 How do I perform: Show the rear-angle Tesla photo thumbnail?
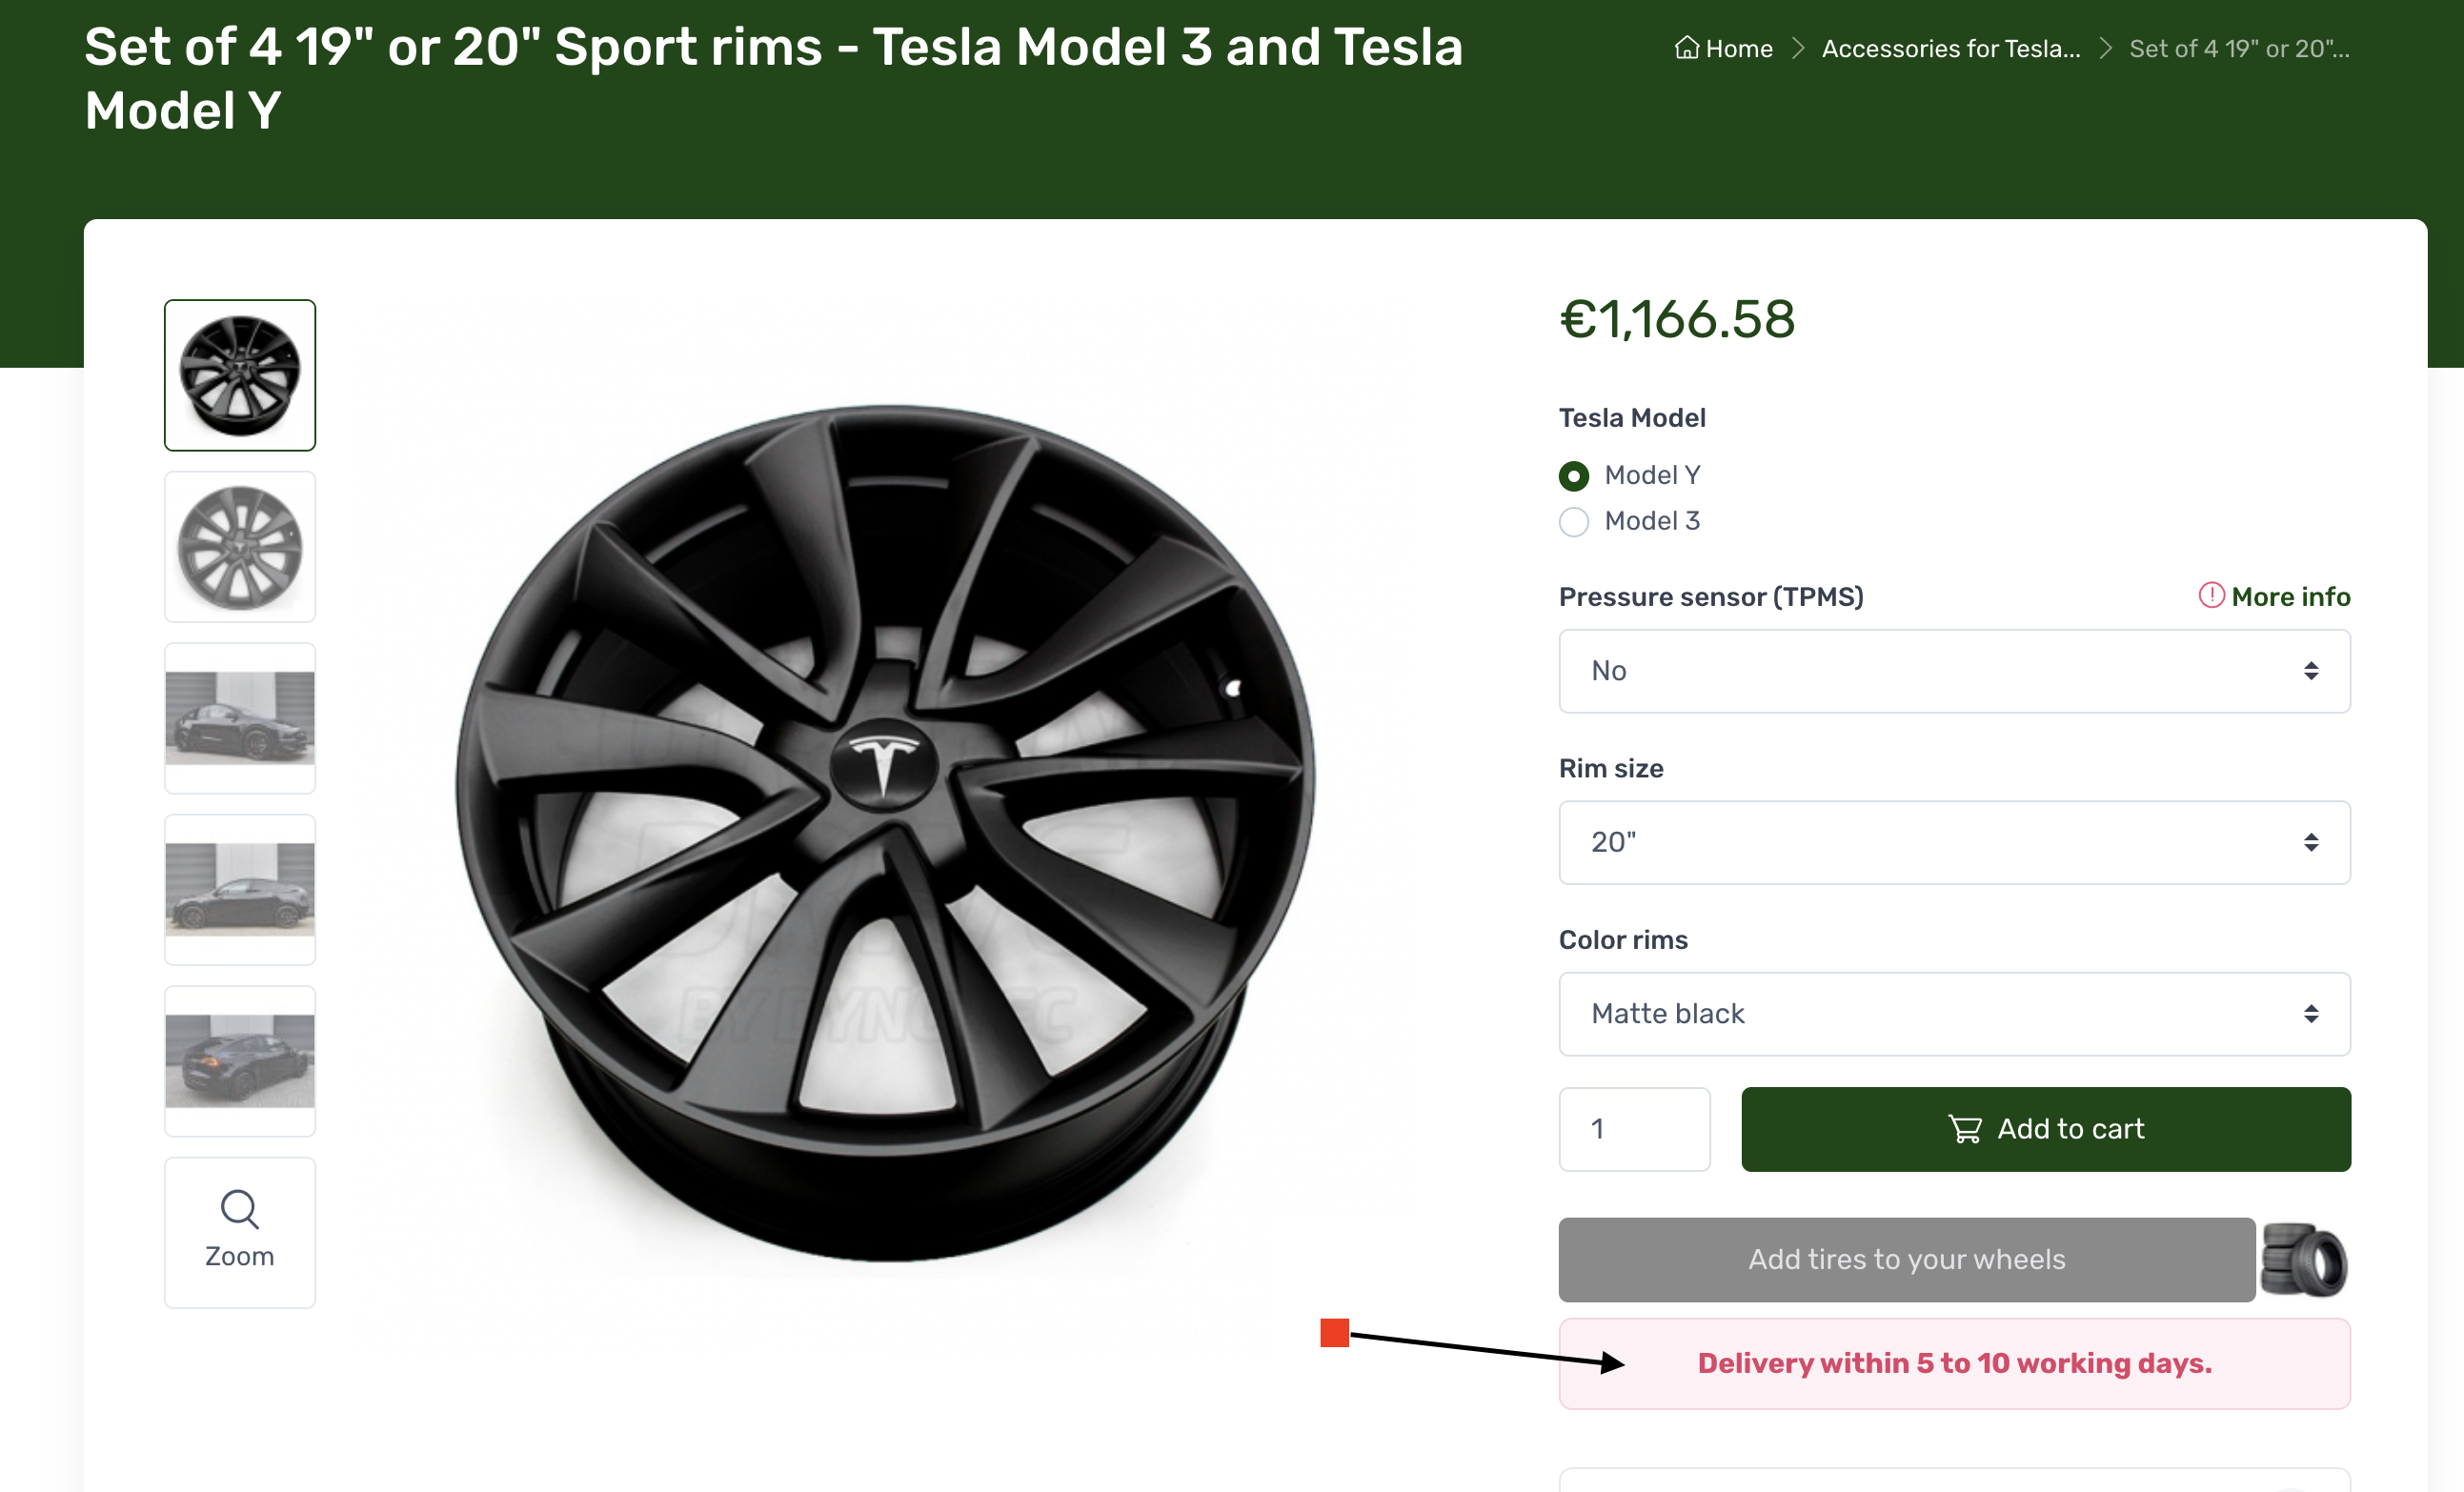click(x=239, y=1061)
